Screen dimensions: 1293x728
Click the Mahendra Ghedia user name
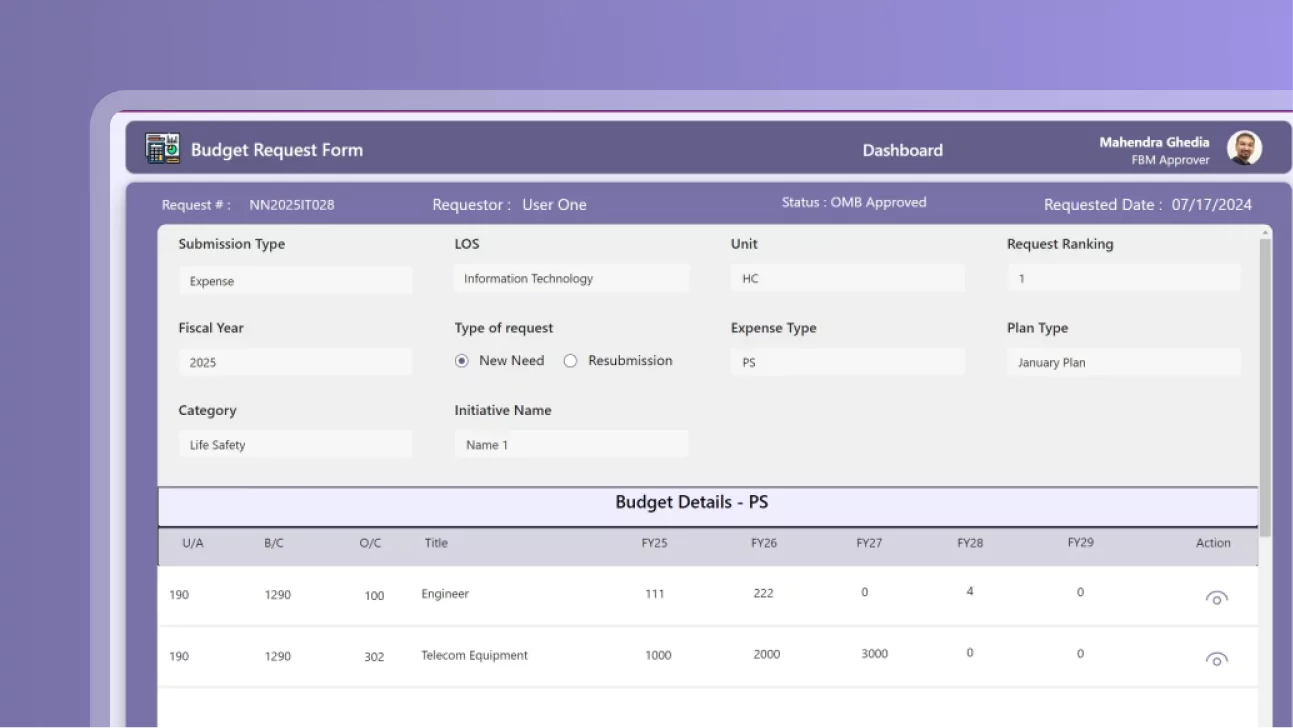1154,142
